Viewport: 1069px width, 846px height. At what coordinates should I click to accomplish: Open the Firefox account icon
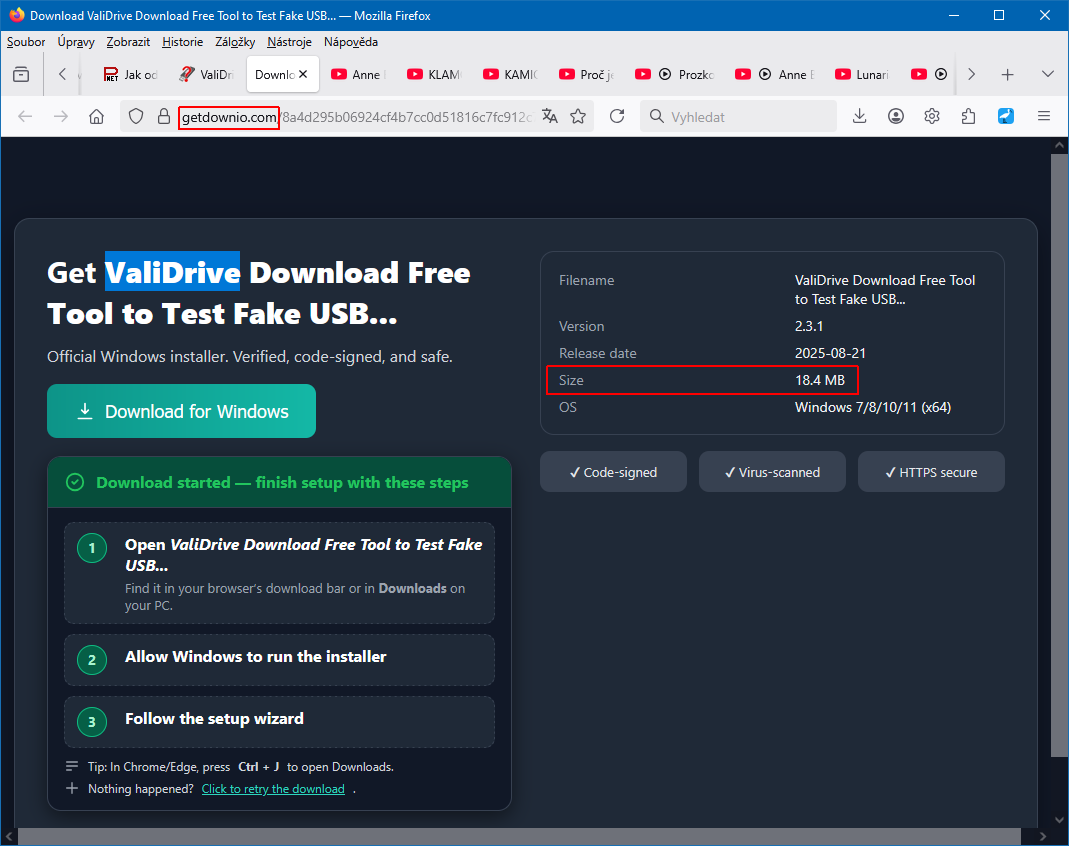(x=896, y=117)
